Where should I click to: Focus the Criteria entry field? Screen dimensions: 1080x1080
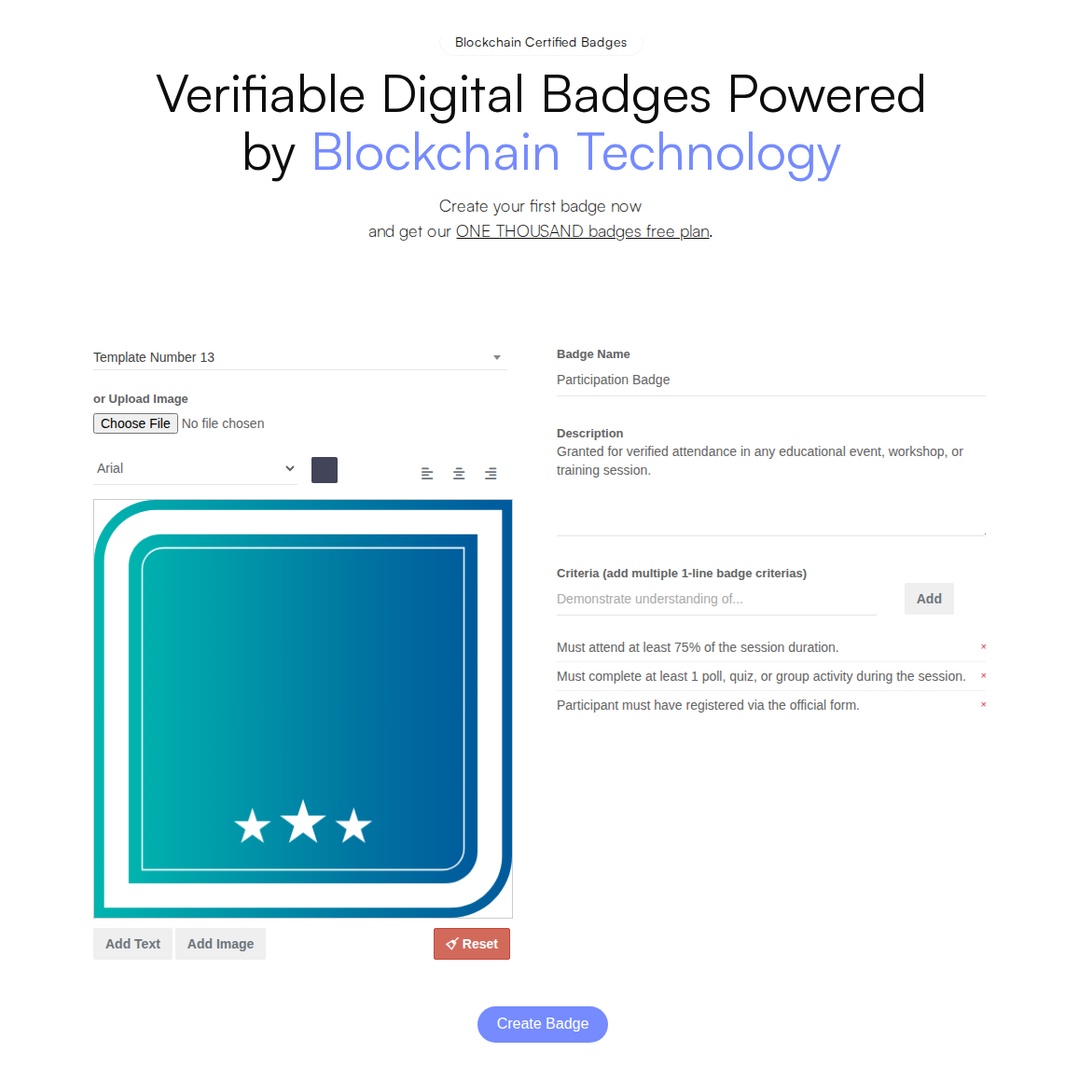click(716, 599)
